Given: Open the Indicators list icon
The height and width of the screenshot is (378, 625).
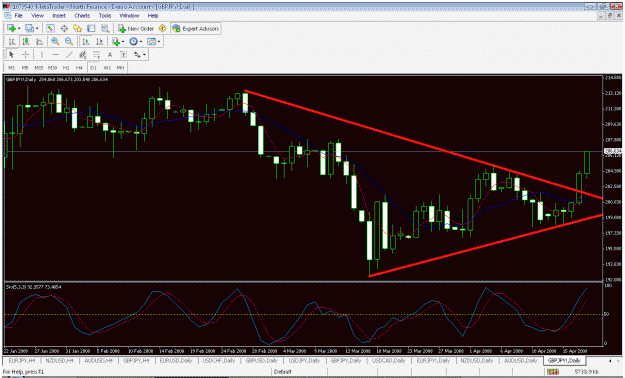Looking at the screenshot, I should [x=116, y=41].
